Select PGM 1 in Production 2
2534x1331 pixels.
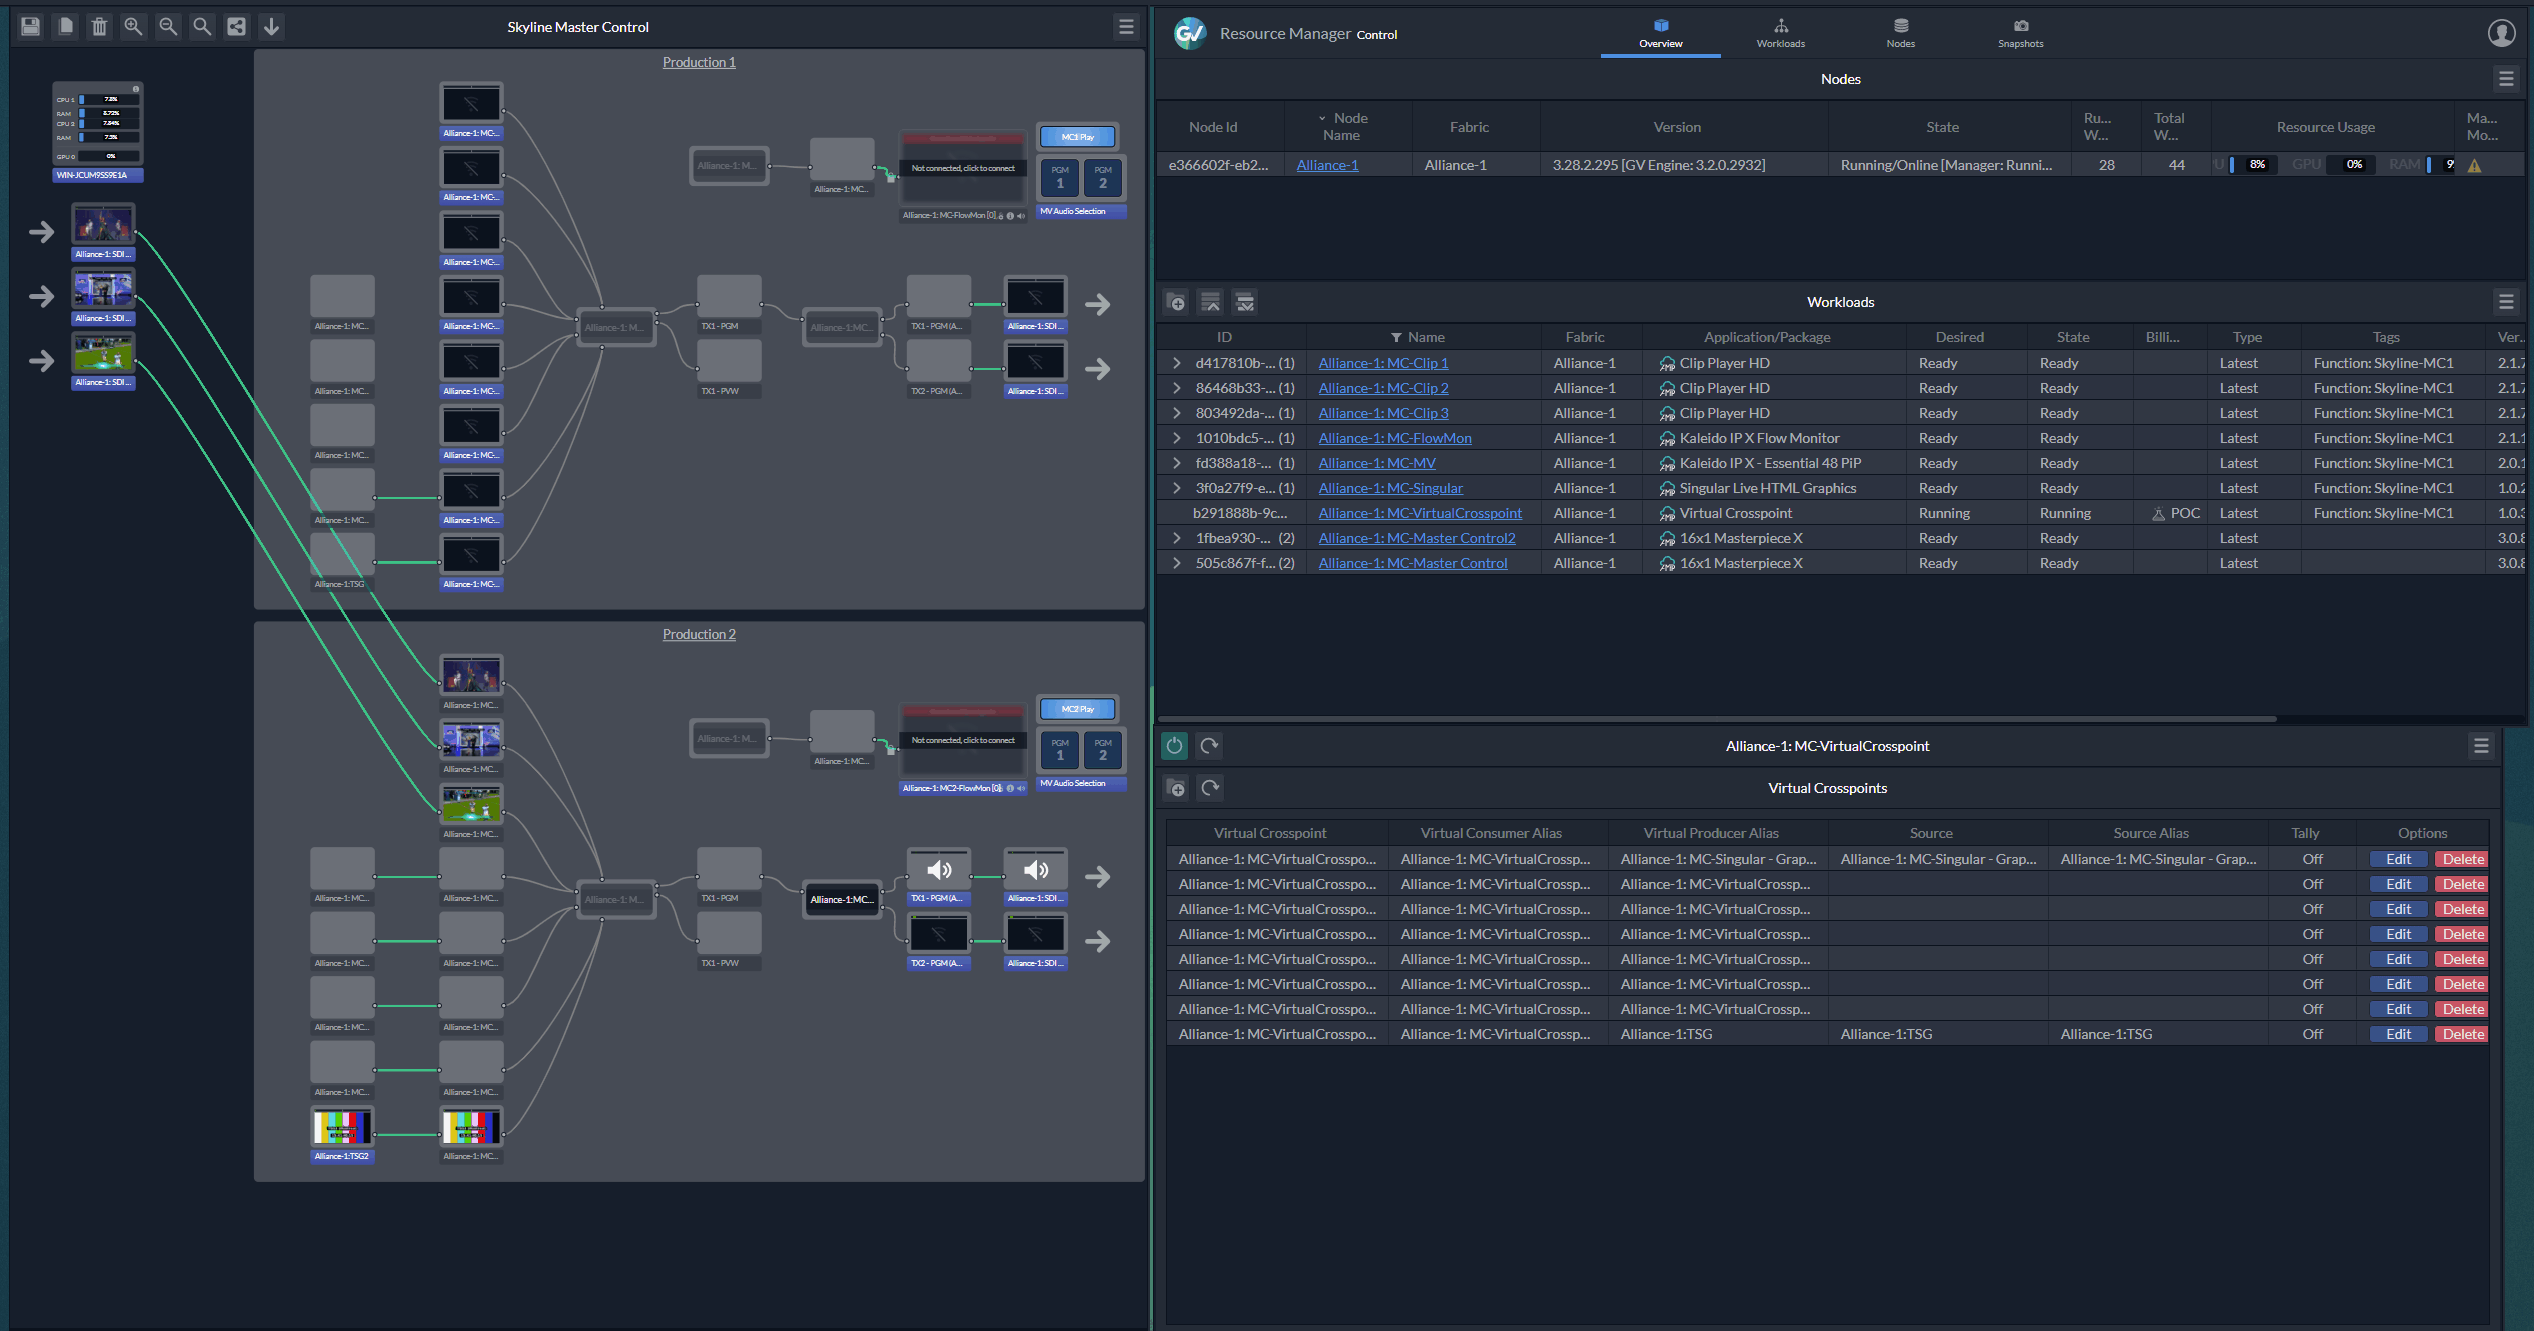[1060, 749]
